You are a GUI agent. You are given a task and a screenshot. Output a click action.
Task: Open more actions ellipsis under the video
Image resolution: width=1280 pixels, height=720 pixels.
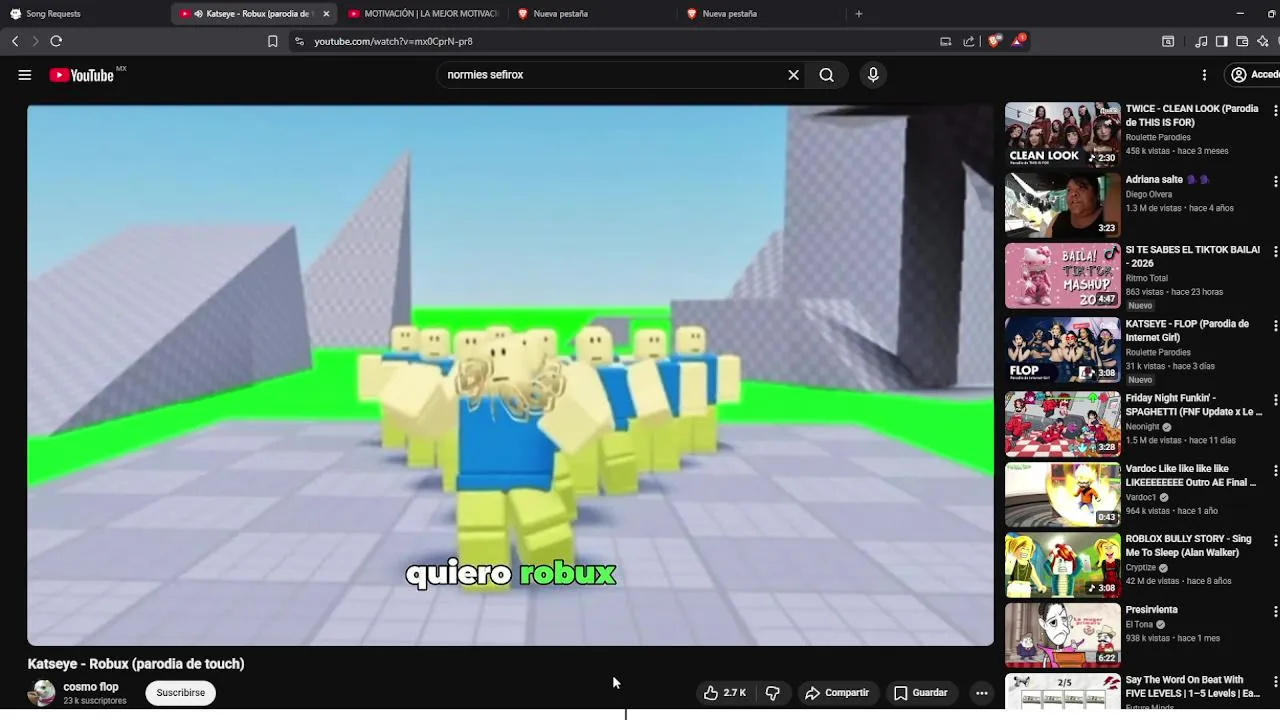pos(982,692)
